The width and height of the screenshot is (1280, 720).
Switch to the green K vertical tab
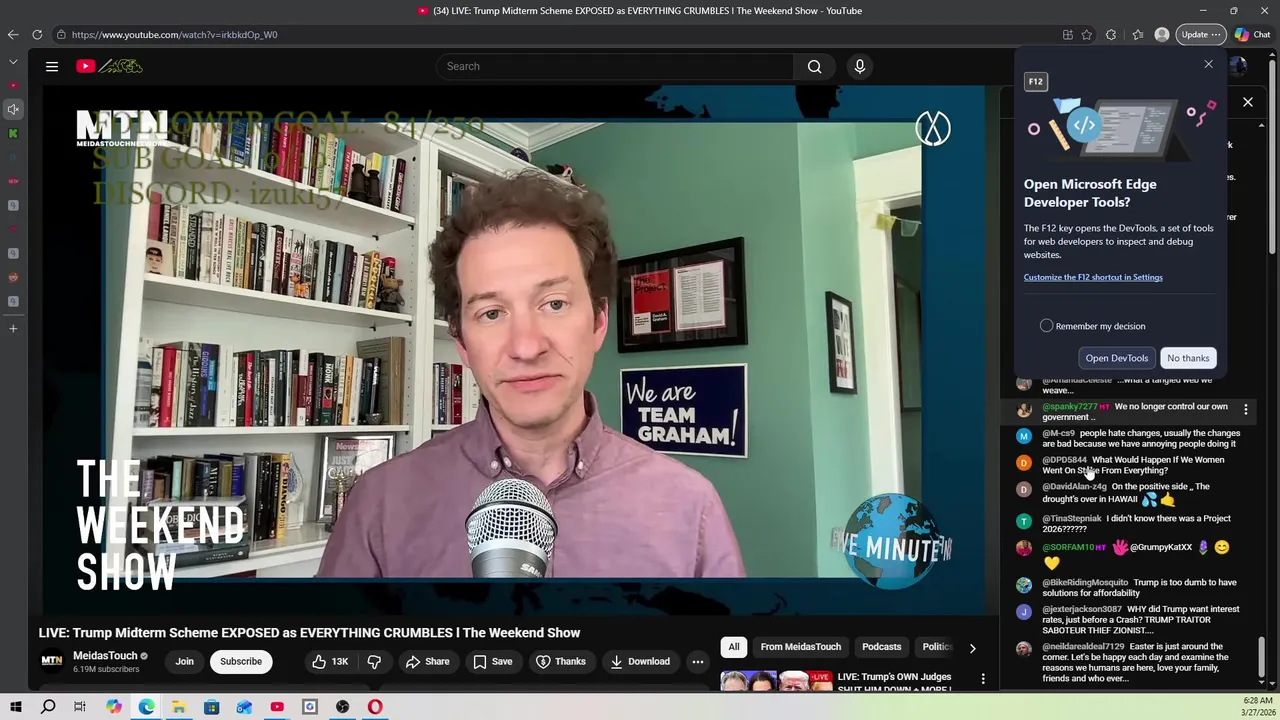[13, 133]
